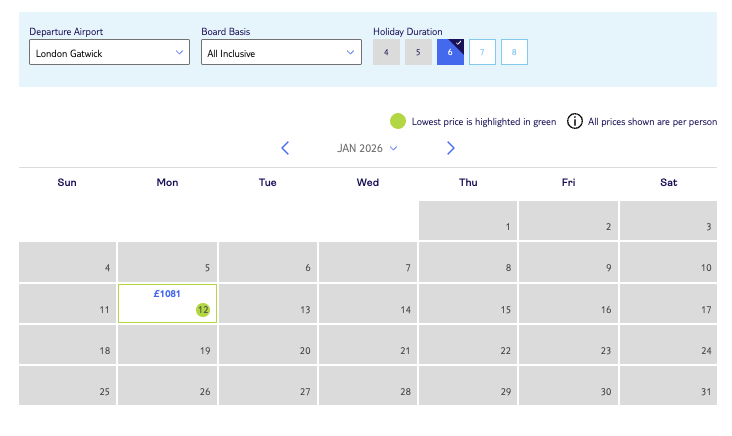
Task: Click the 15 January calendar cell
Action: (x=468, y=303)
